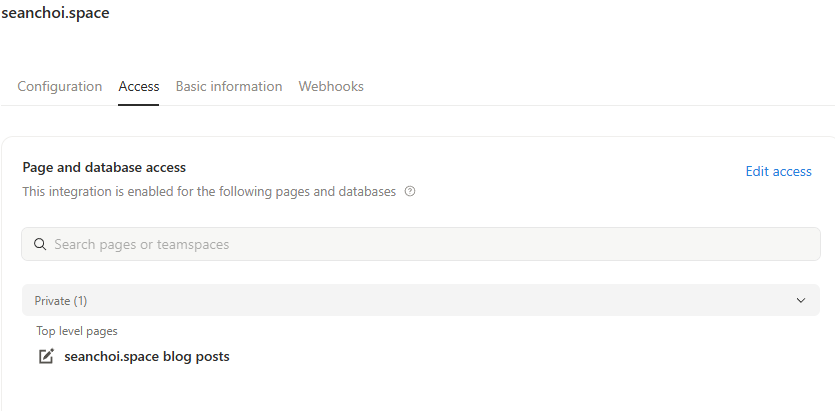Click the page icon beside blog posts

click(x=45, y=356)
